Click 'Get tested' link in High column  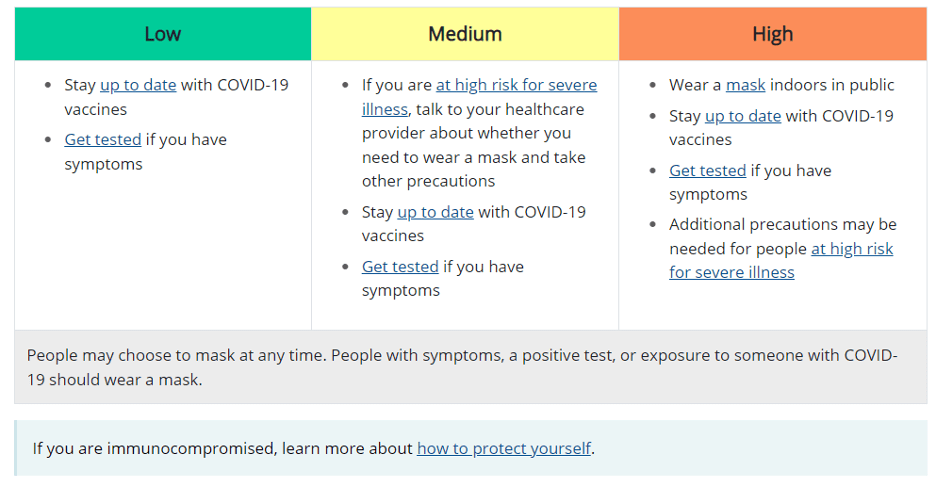pyautogui.click(x=707, y=171)
